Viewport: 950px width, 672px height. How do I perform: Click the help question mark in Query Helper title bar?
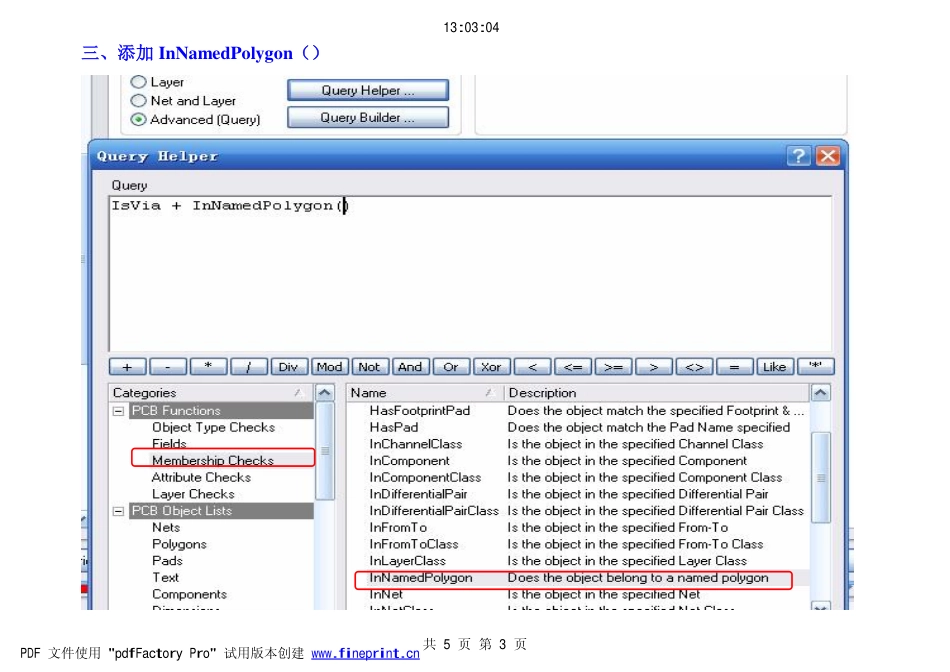799,156
